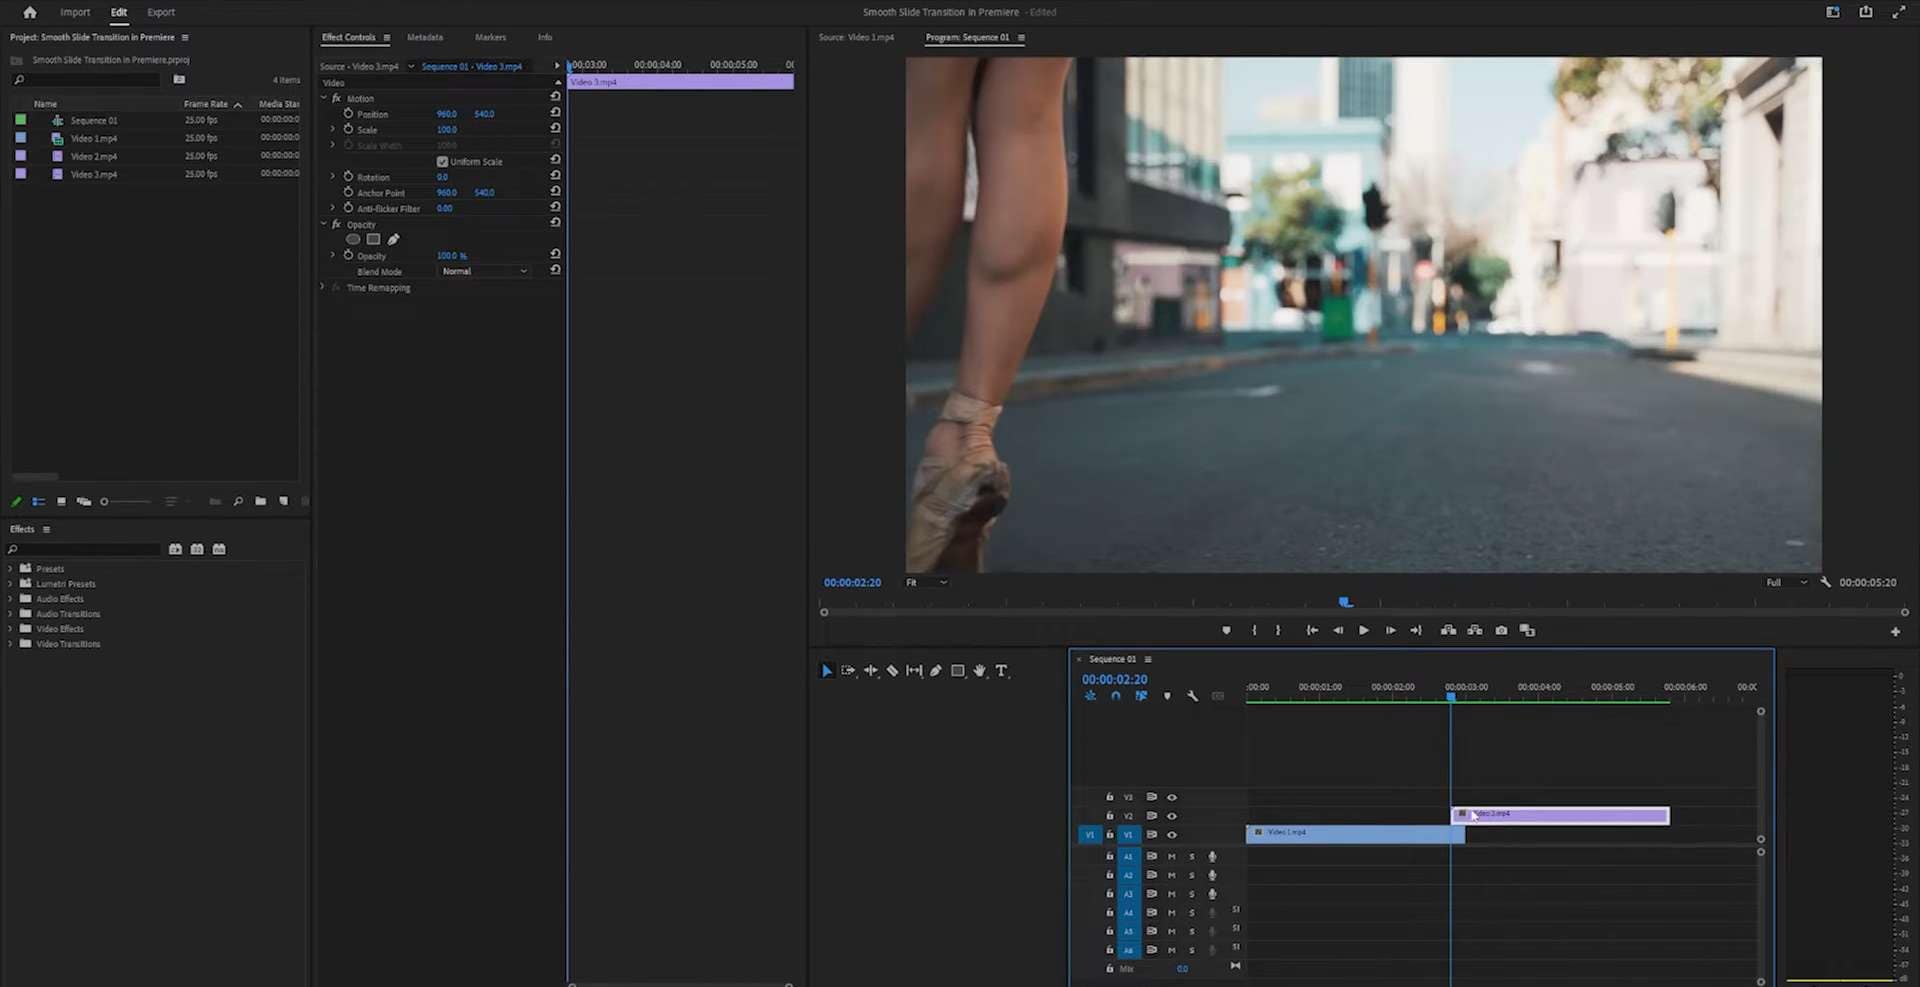
Task: Click 32-bit Color filter icon in Effects panel
Action: [x=197, y=549]
